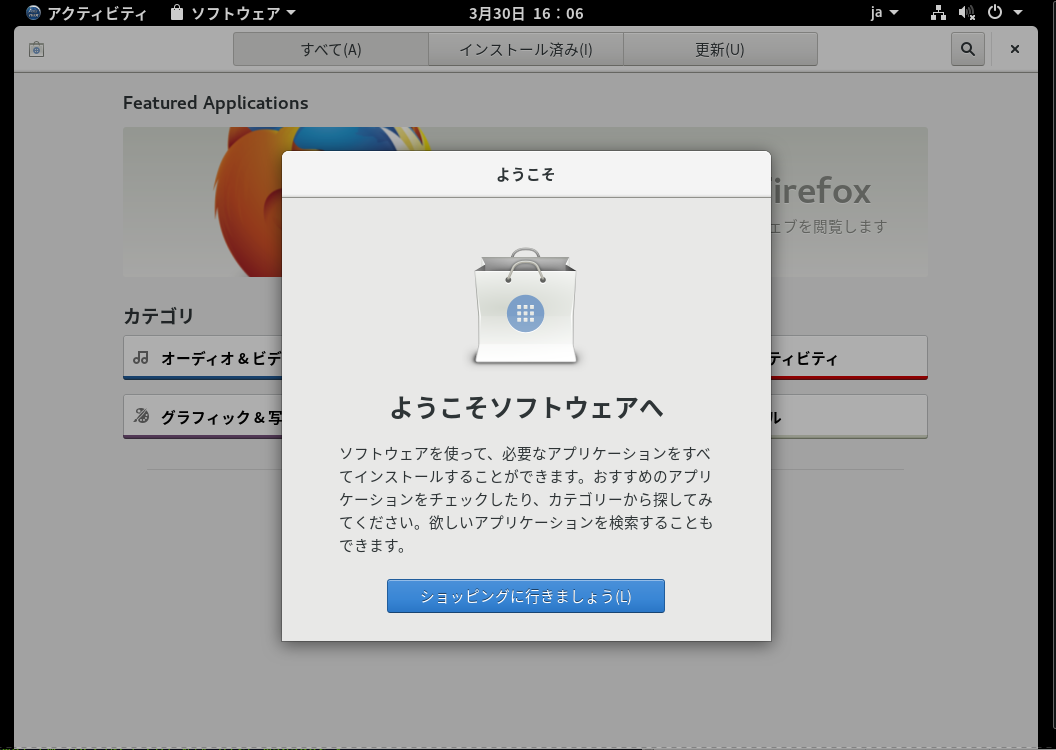Viewport: 1056px width, 750px height.
Task: Click the shopping bag welcome image
Action: click(x=526, y=308)
